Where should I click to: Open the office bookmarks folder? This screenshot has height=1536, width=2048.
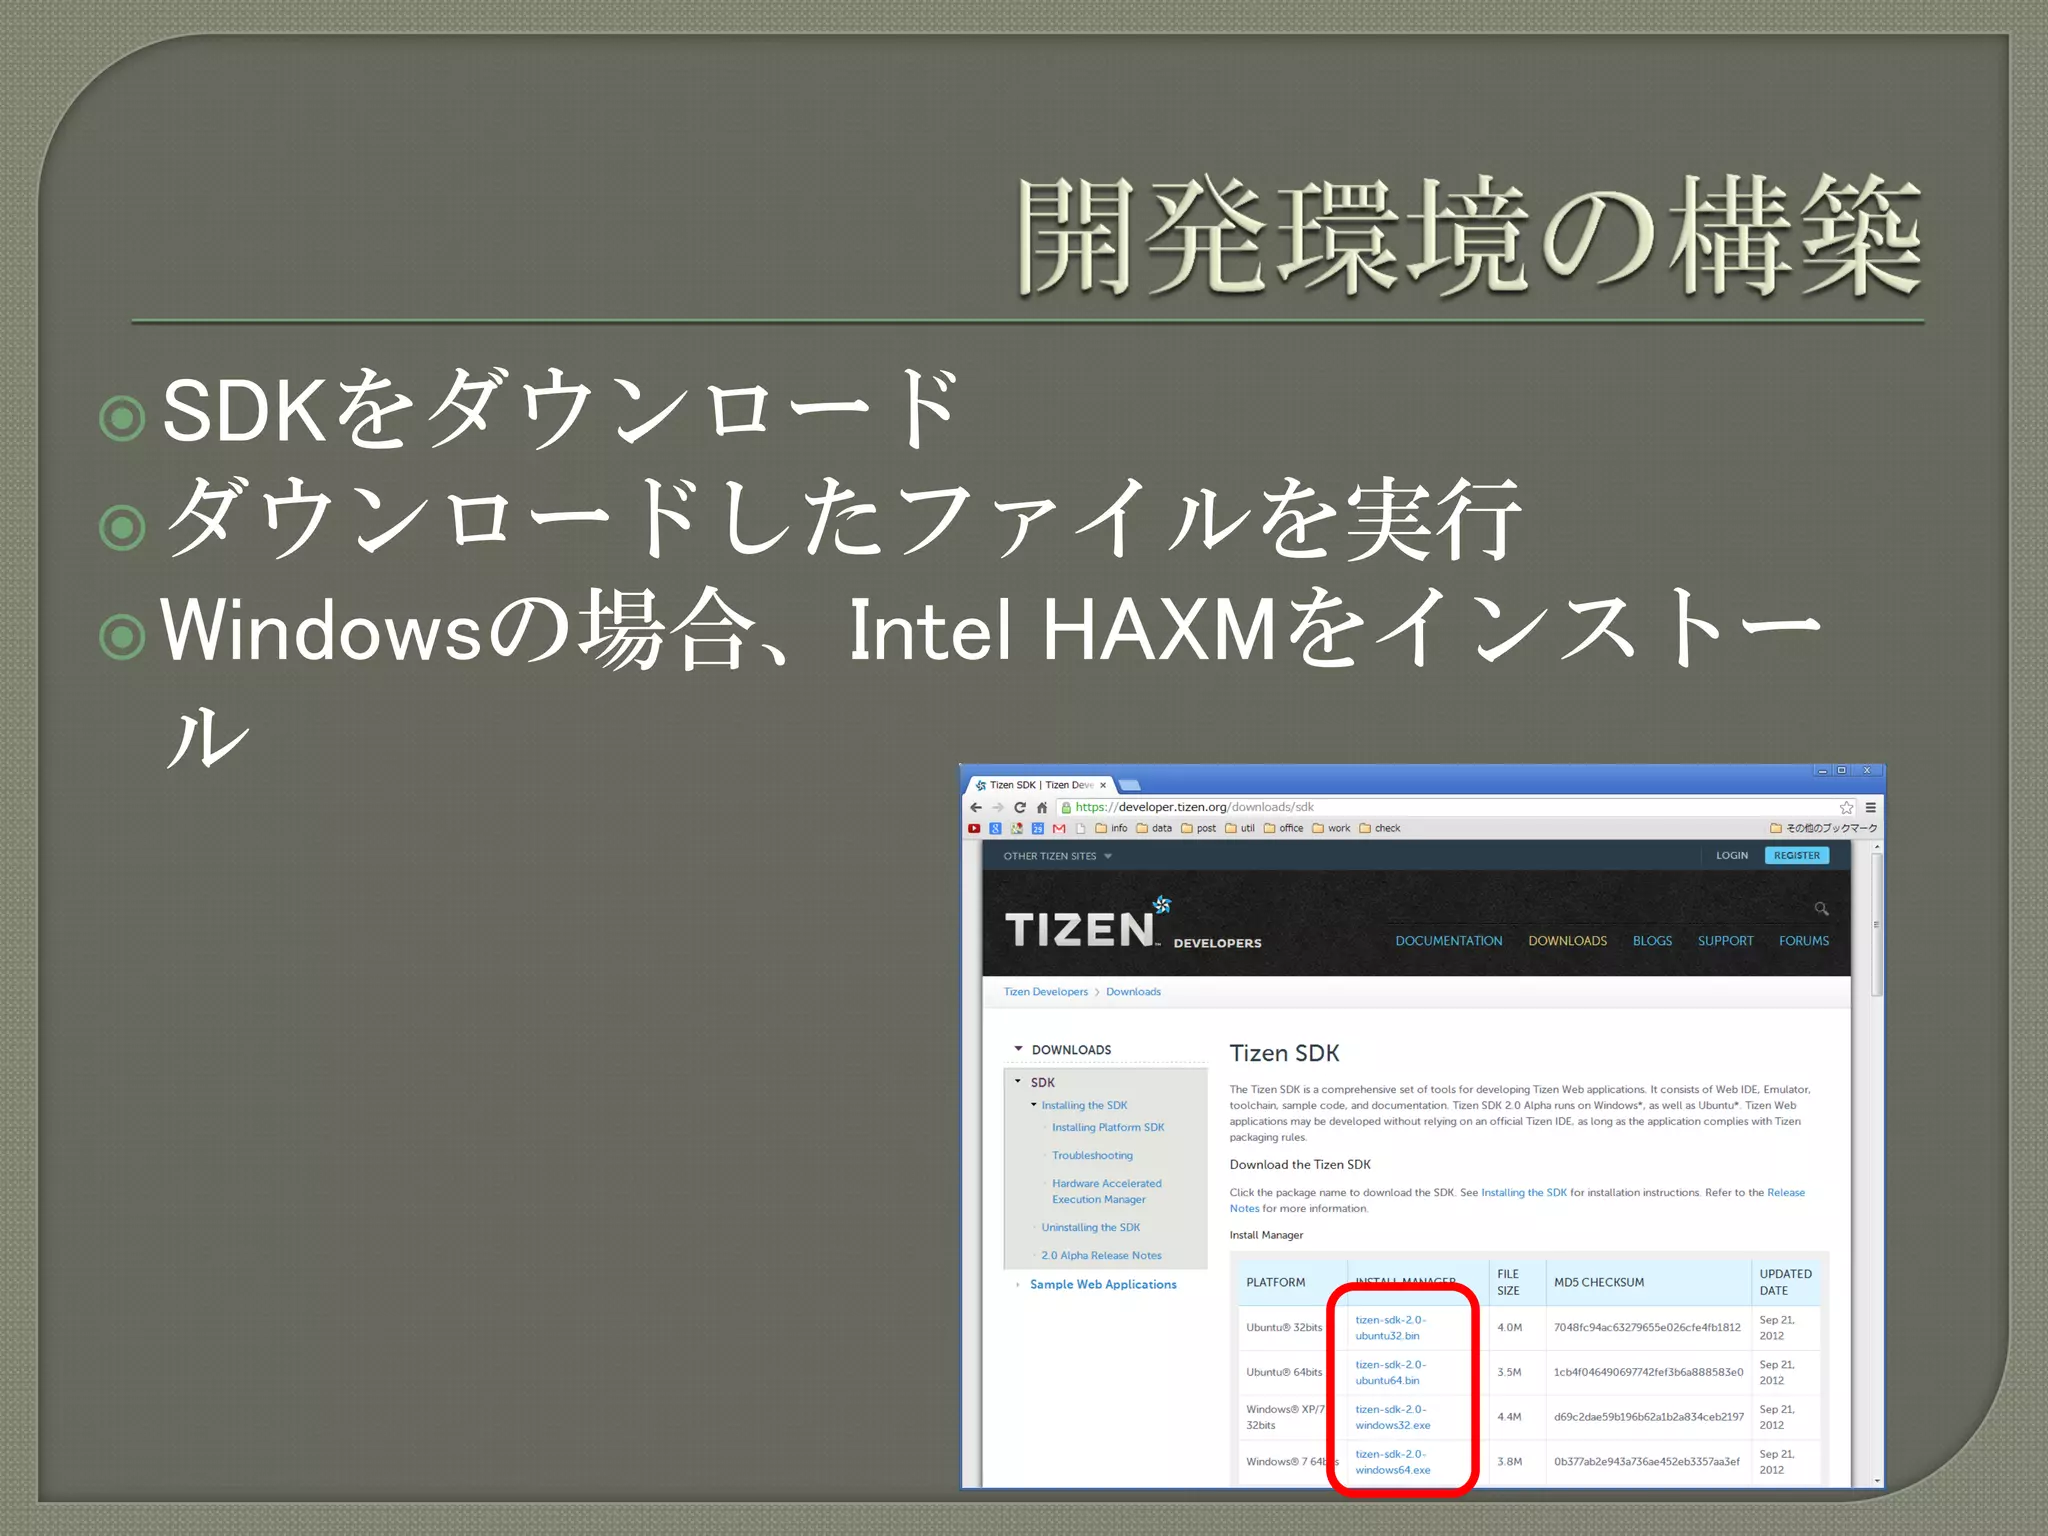tap(1284, 828)
